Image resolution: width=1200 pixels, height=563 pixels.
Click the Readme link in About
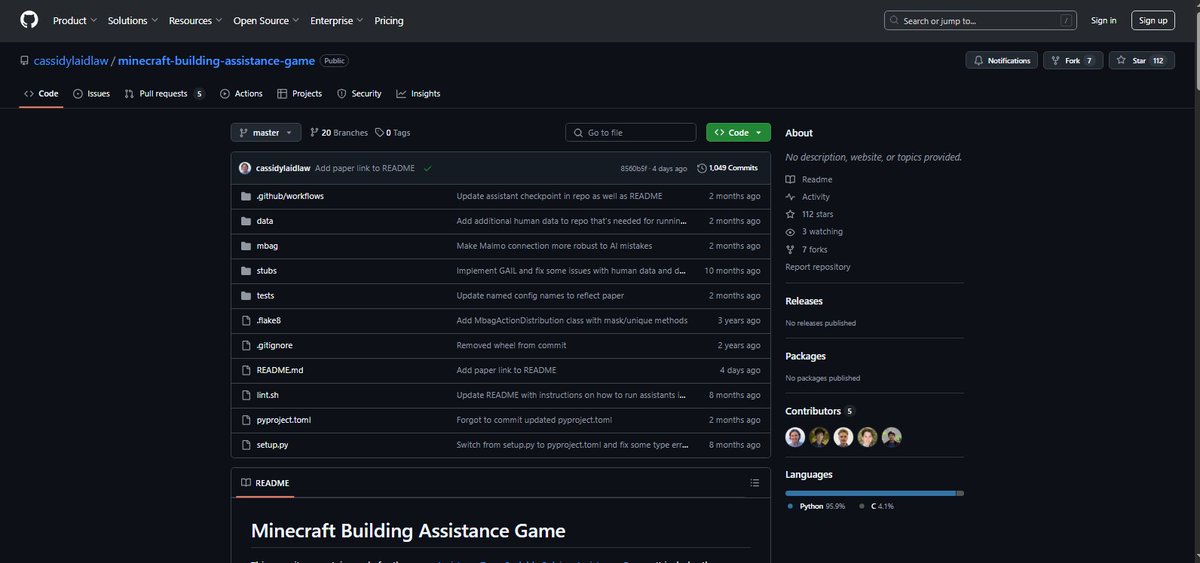pos(809,180)
